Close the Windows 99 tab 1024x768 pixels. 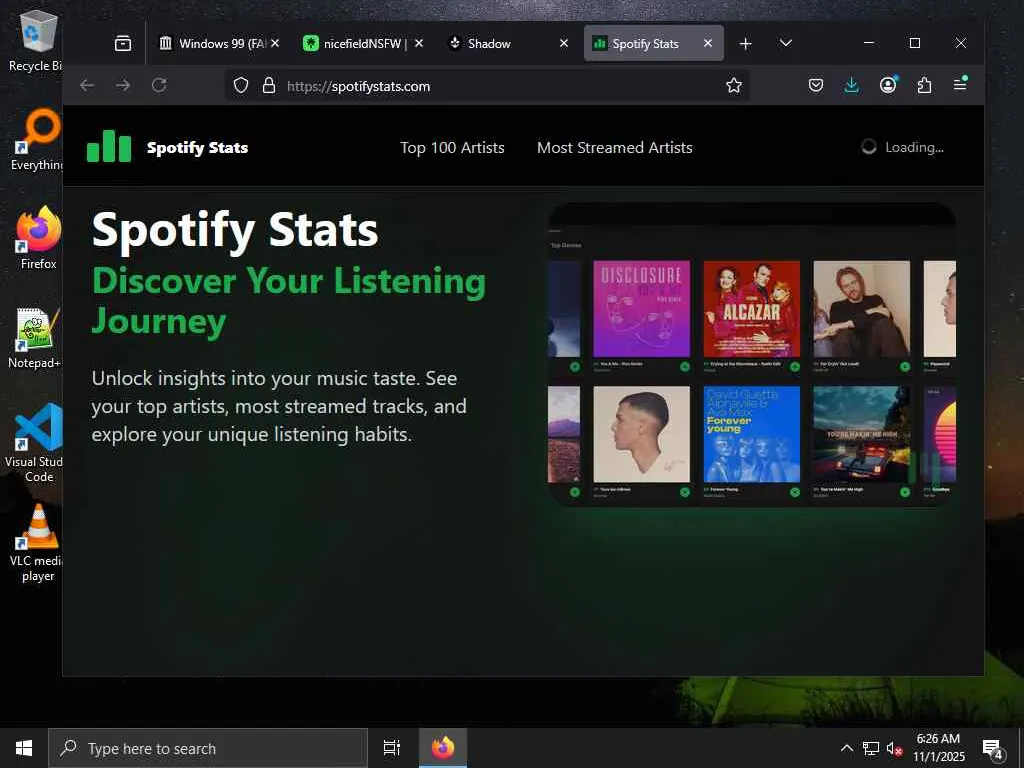[275, 43]
